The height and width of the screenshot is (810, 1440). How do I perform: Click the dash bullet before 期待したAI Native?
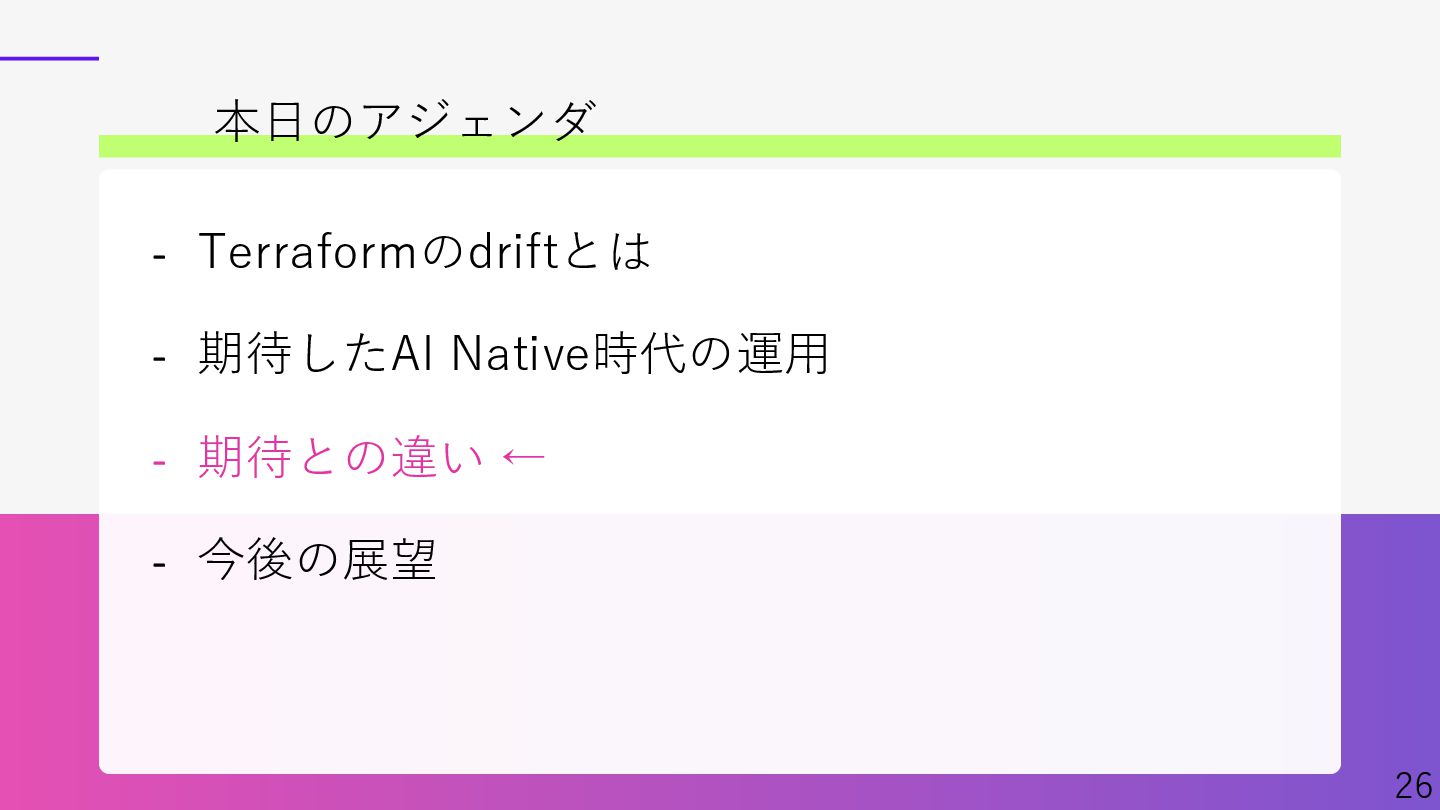(x=158, y=359)
